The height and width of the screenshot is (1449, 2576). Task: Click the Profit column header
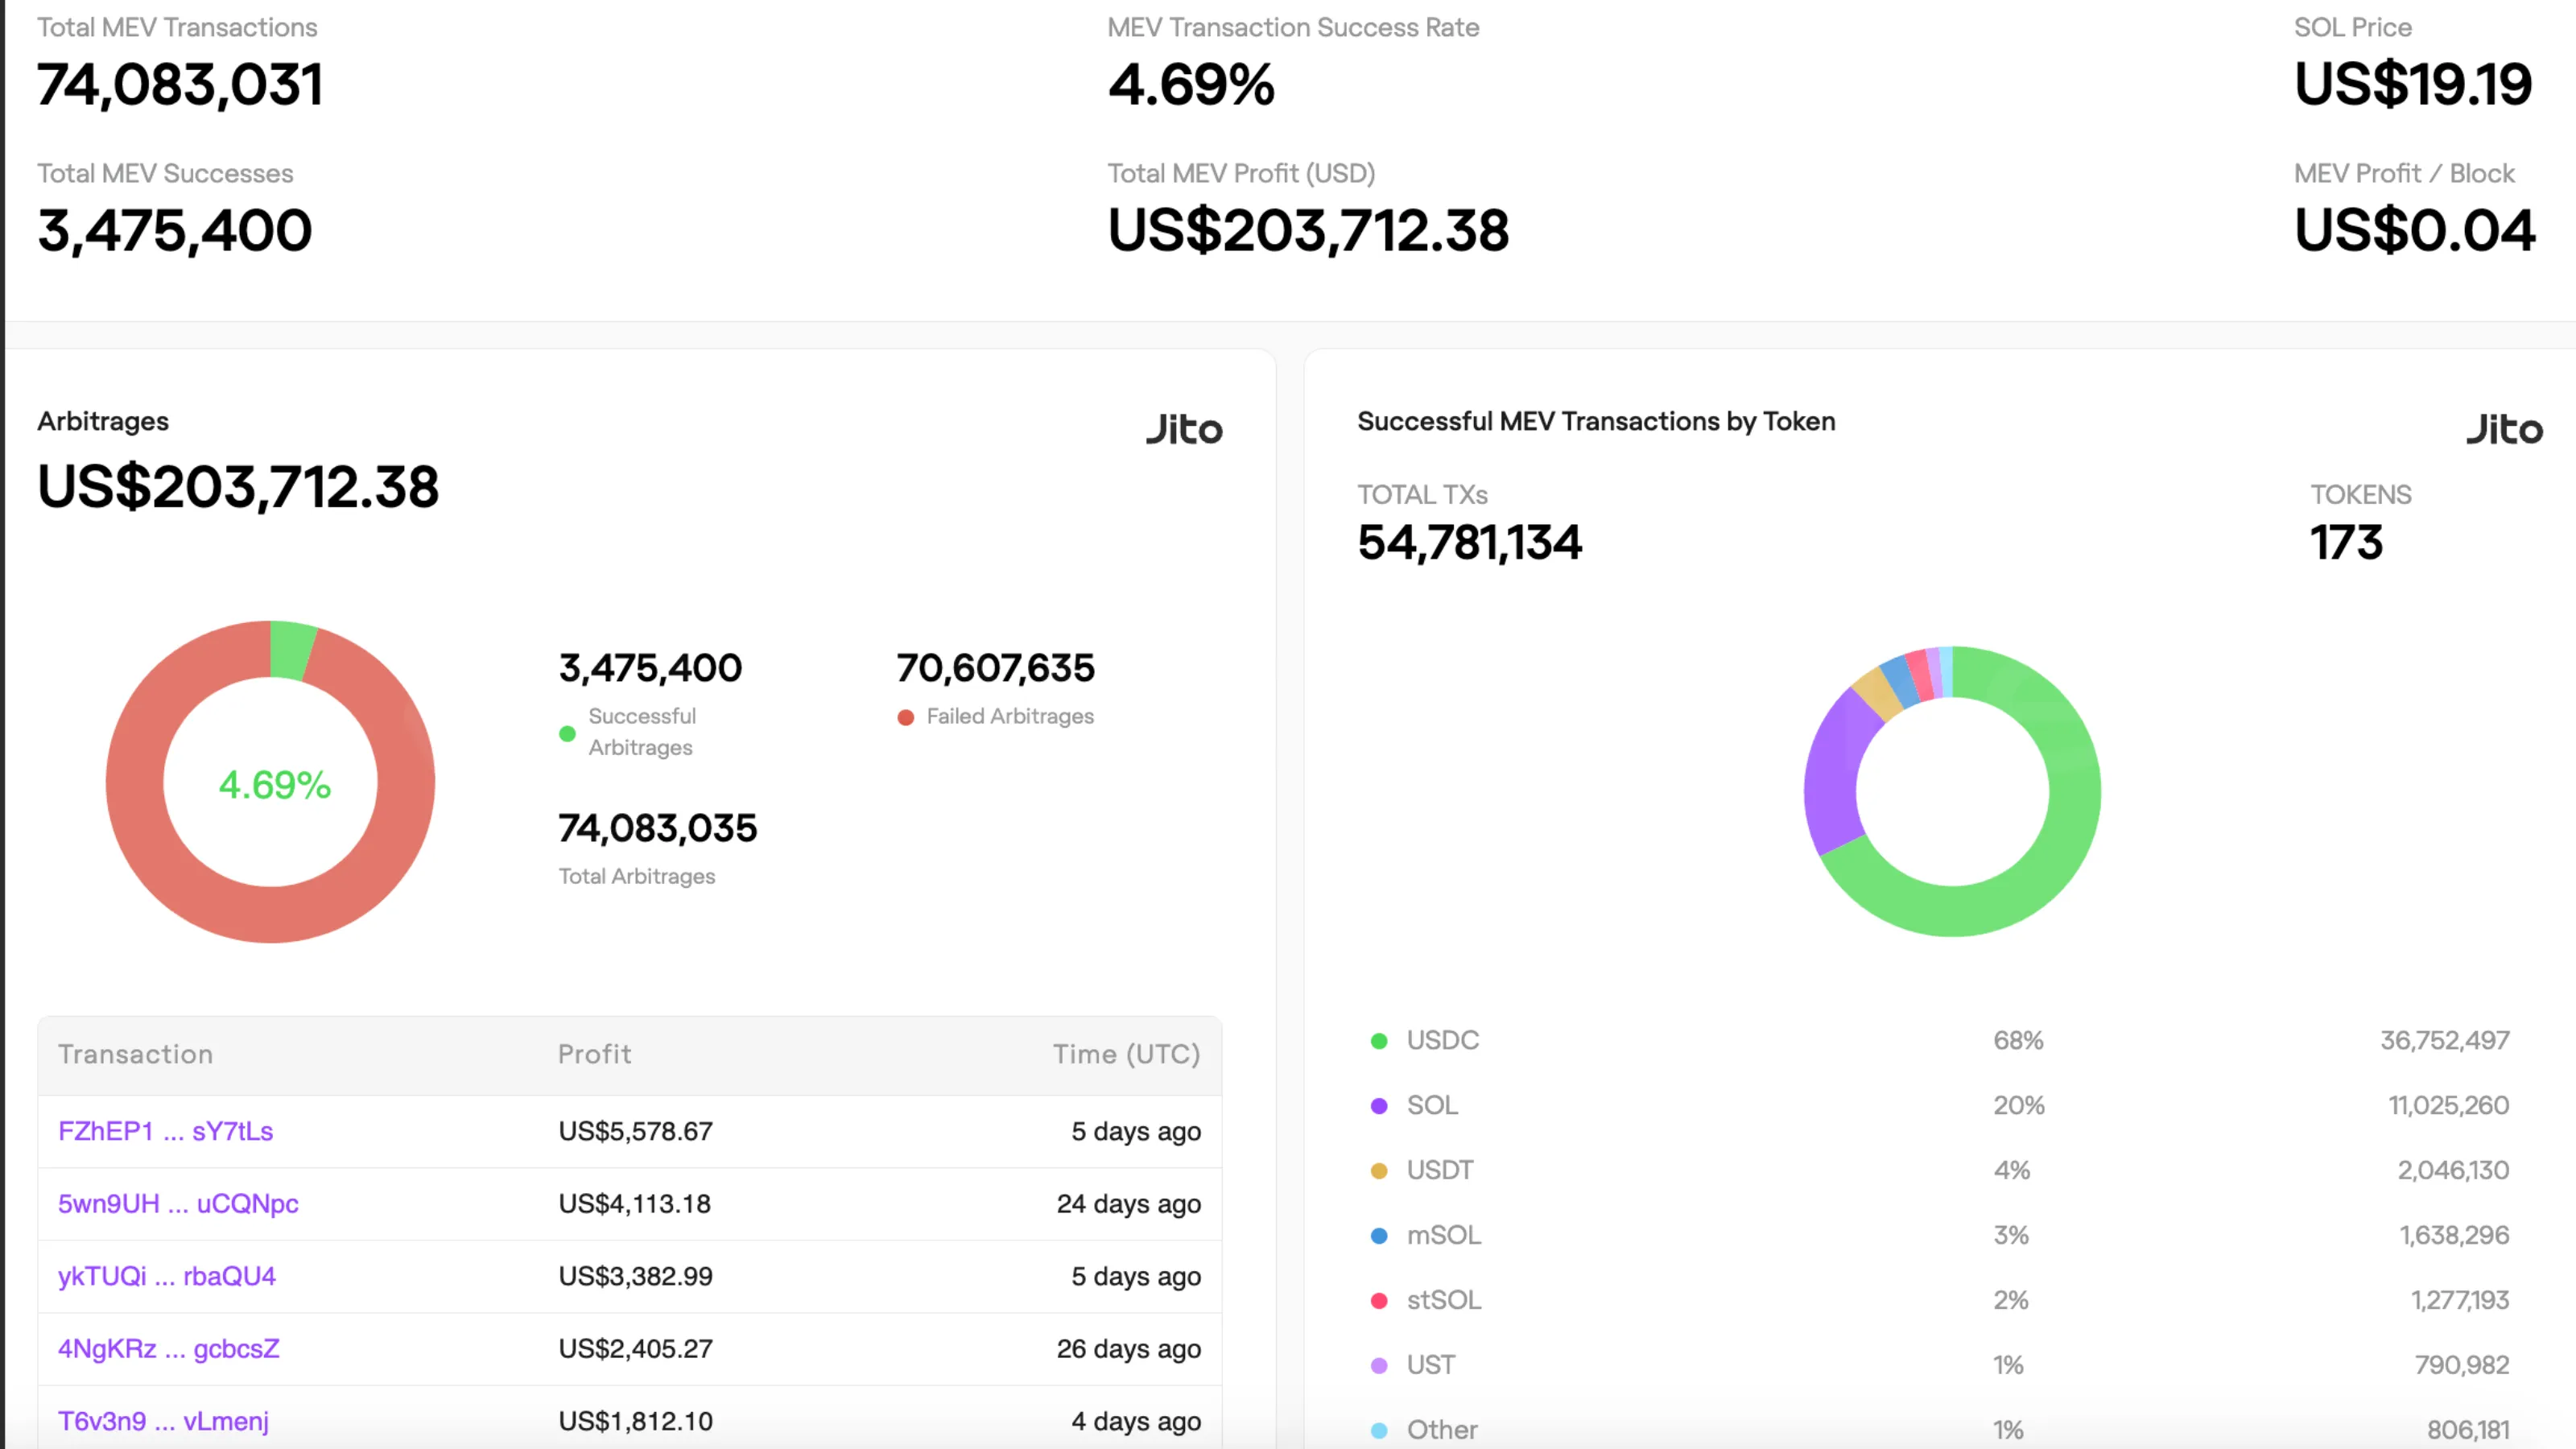point(594,1054)
